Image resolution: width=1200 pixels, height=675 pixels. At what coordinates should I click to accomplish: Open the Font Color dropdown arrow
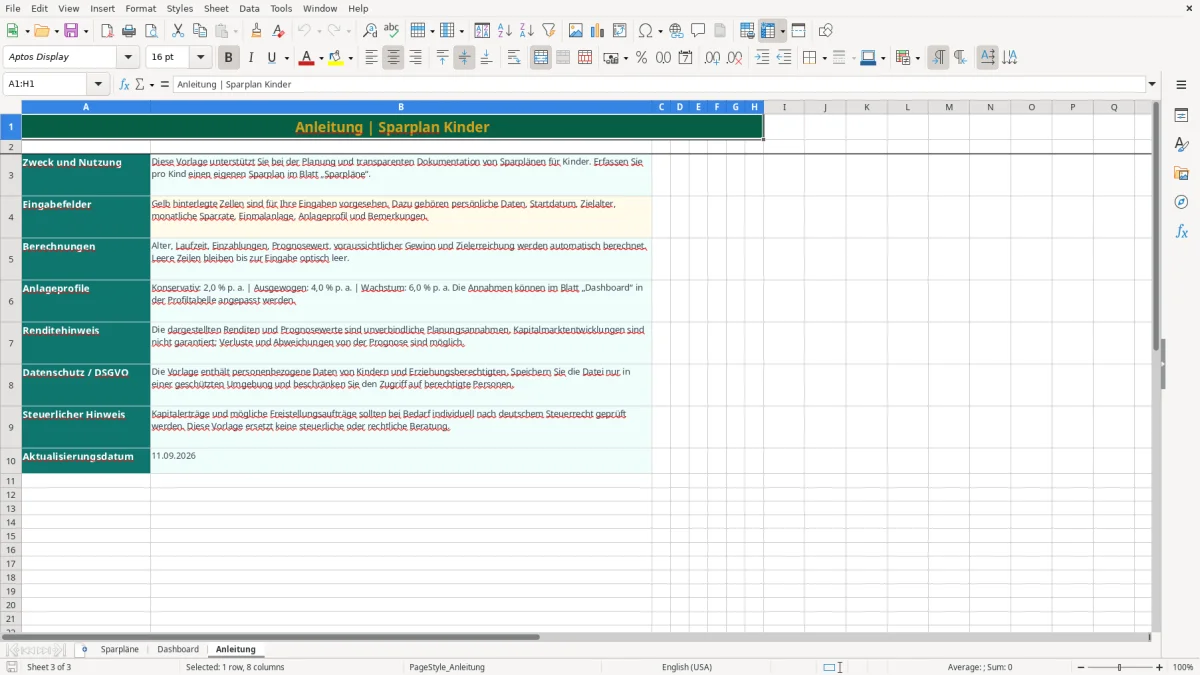tap(321, 58)
